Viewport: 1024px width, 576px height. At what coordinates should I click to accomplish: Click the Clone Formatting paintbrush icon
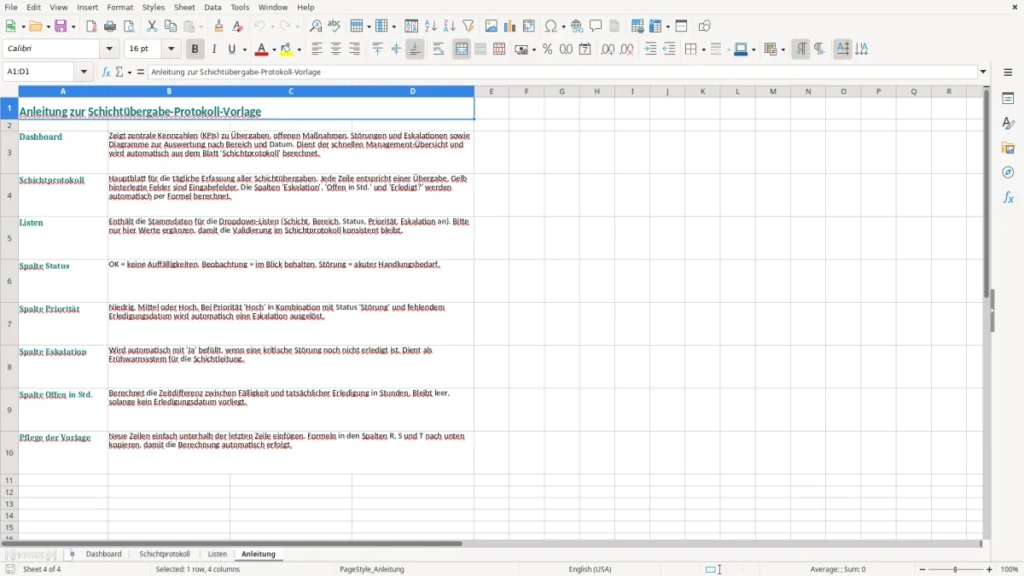[x=219, y=26]
